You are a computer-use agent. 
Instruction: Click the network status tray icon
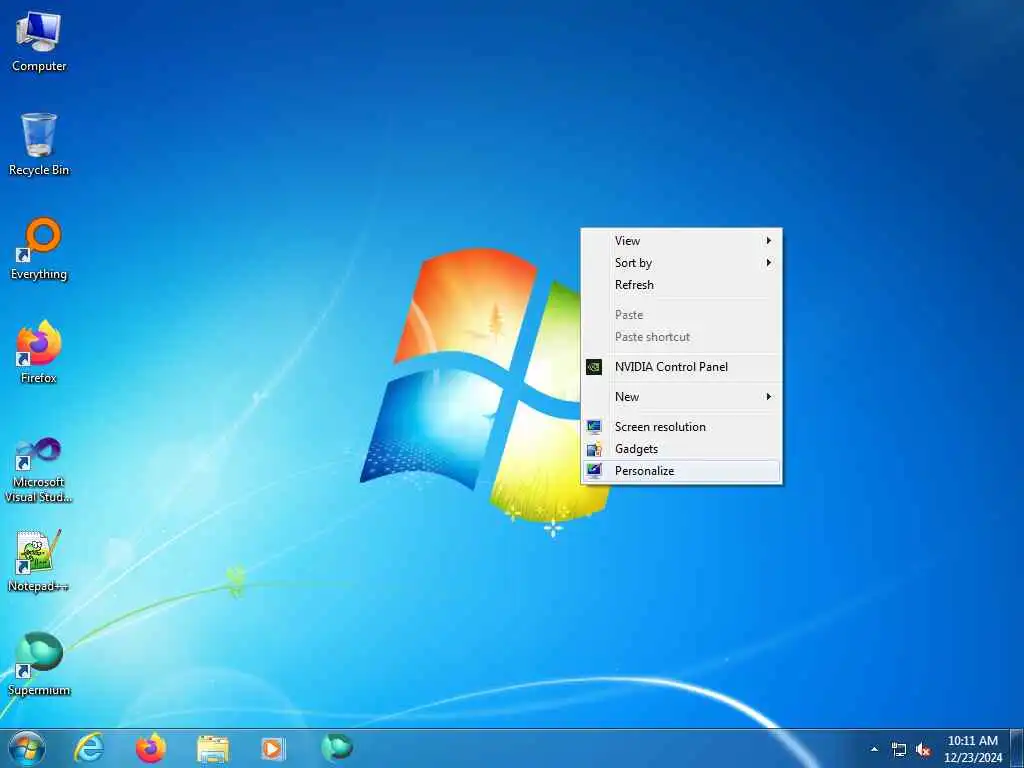point(899,750)
